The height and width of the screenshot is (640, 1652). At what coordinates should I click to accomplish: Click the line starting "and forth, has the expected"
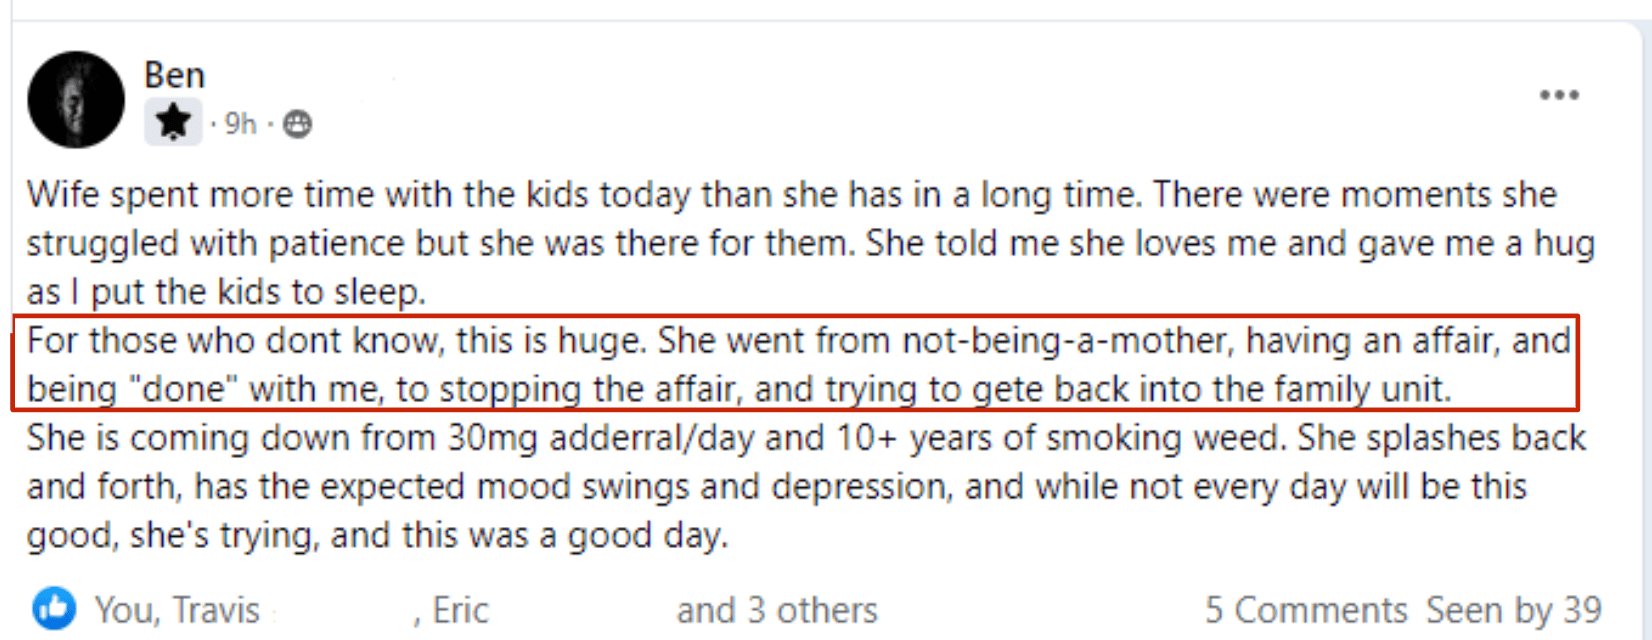[x=776, y=487]
